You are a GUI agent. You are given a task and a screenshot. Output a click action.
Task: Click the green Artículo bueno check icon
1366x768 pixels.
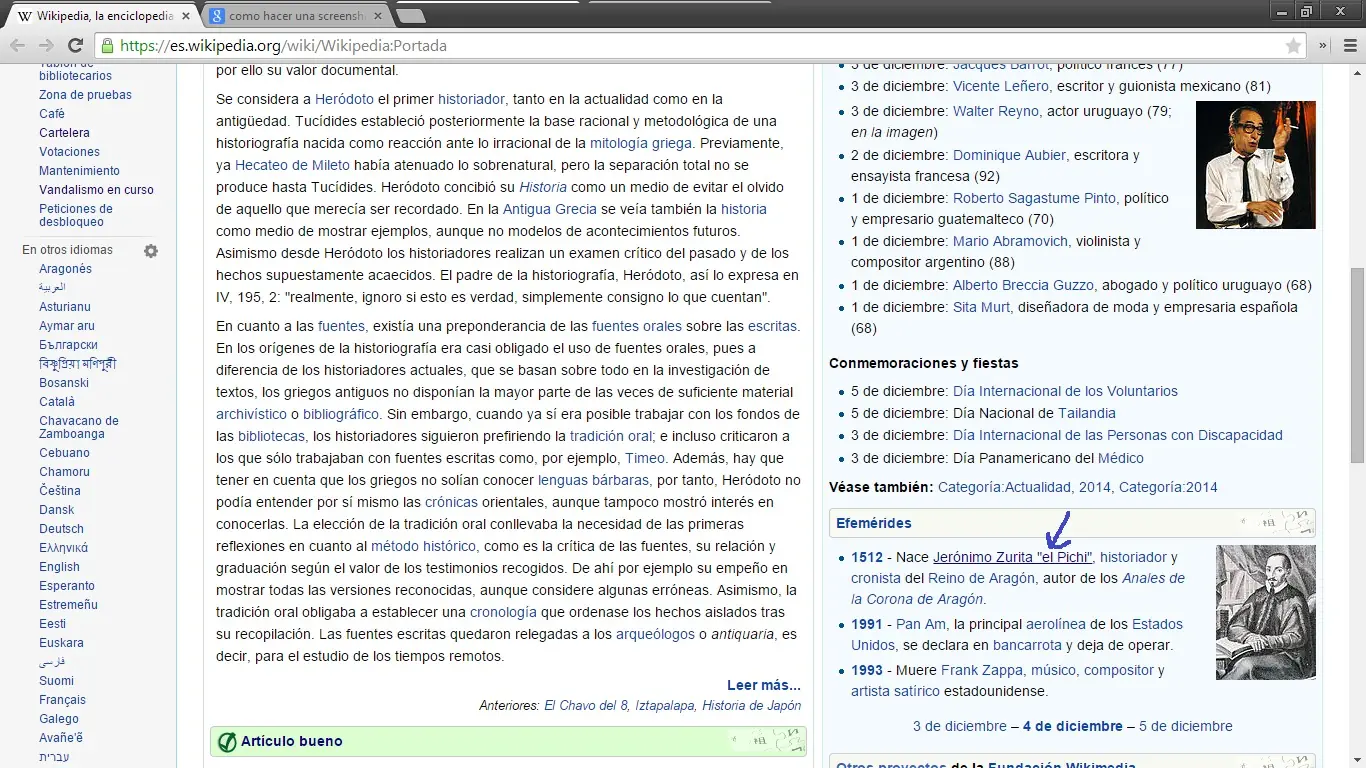tap(227, 742)
